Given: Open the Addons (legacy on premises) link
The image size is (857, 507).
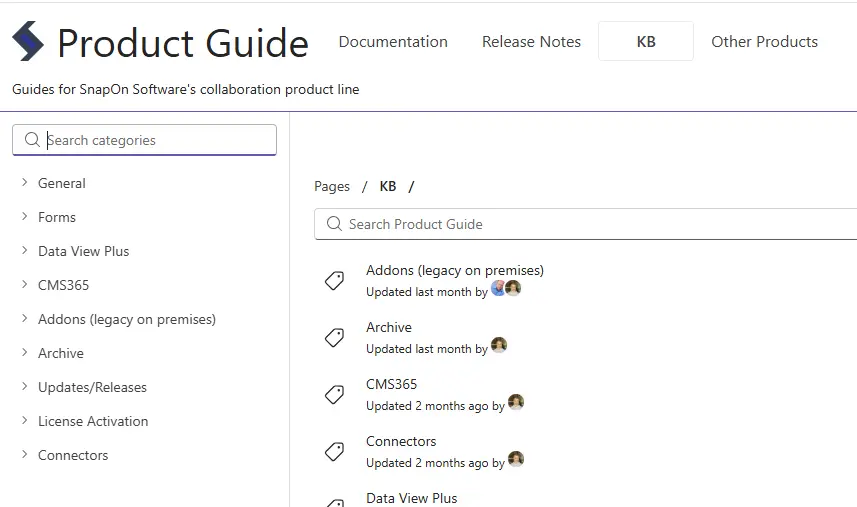Looking at the screenshot, I should (x=455, y=270).
